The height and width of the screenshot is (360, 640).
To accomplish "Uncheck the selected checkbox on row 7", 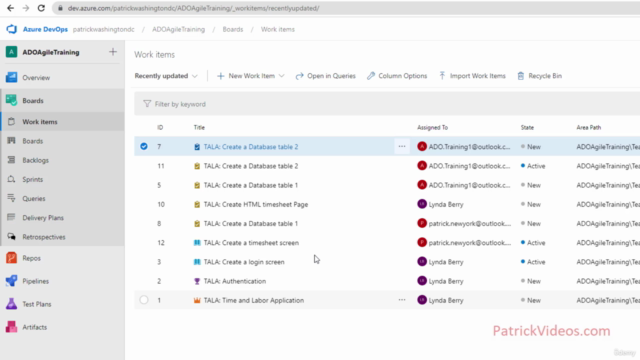I will click(x=144, y=146).
